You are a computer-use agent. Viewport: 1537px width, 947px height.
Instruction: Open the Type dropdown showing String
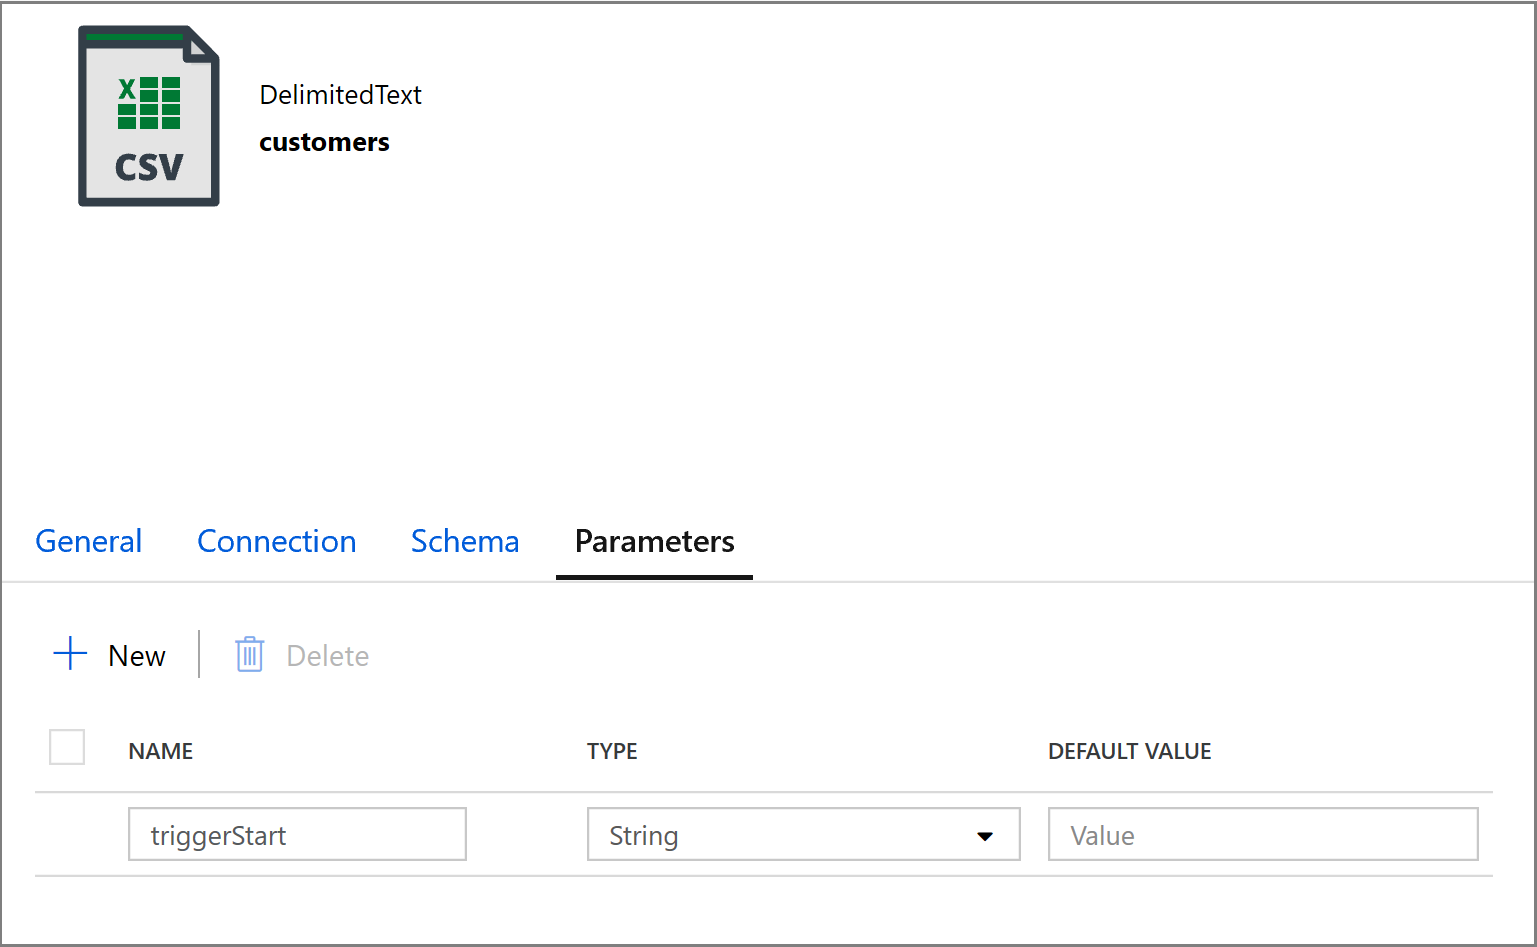[x=803, y=834]
